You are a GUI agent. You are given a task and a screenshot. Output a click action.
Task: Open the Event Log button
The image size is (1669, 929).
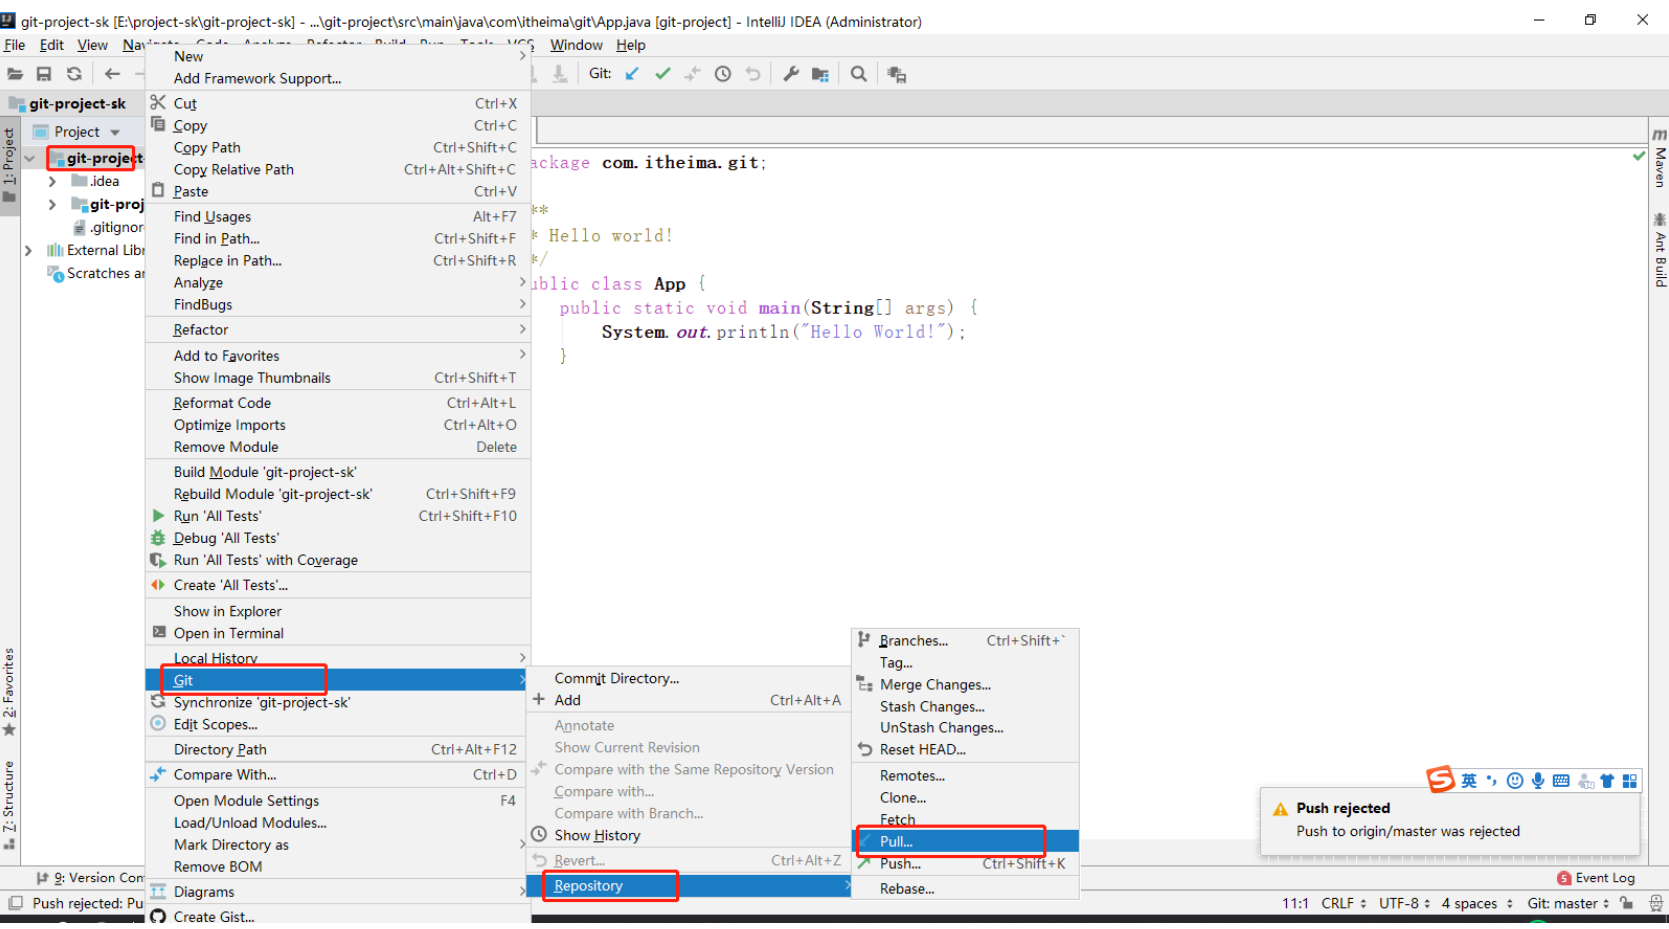1596,878
